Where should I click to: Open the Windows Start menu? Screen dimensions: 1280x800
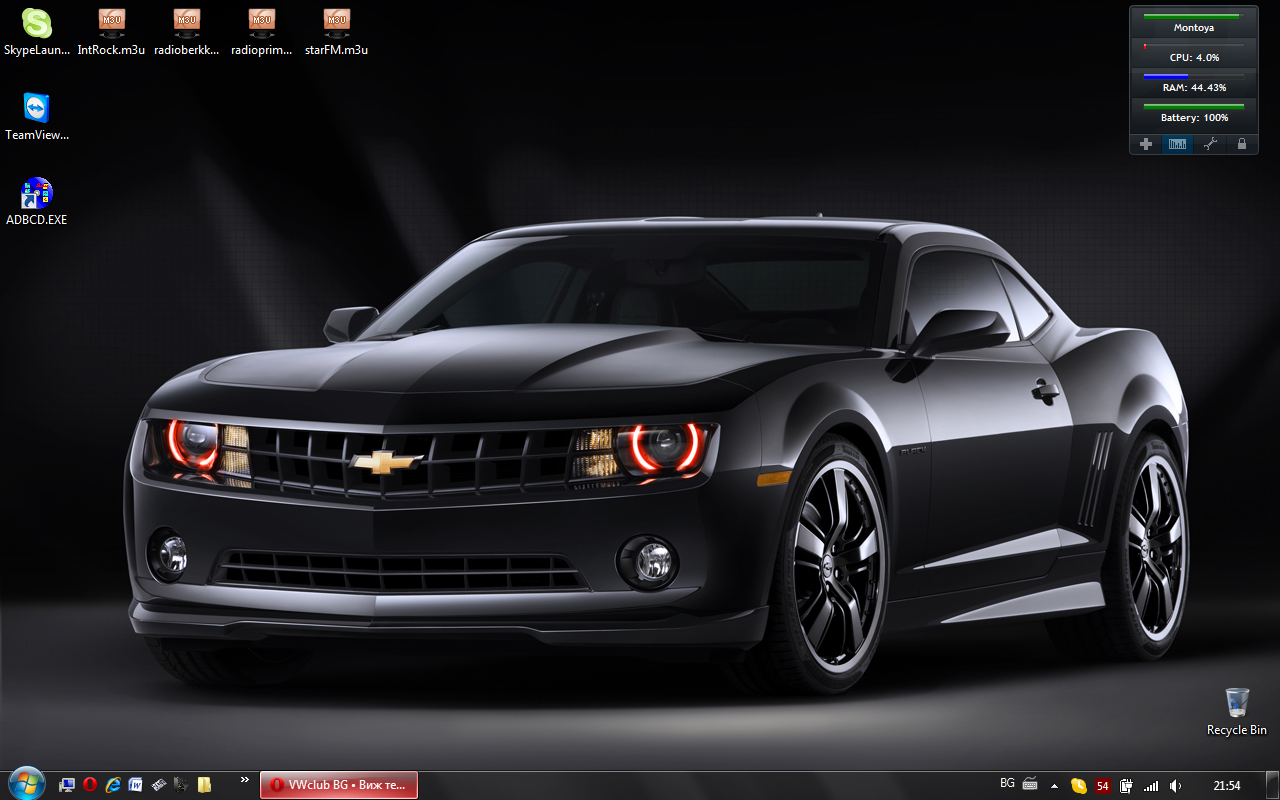pyautogui.click(x=25, y=784)
